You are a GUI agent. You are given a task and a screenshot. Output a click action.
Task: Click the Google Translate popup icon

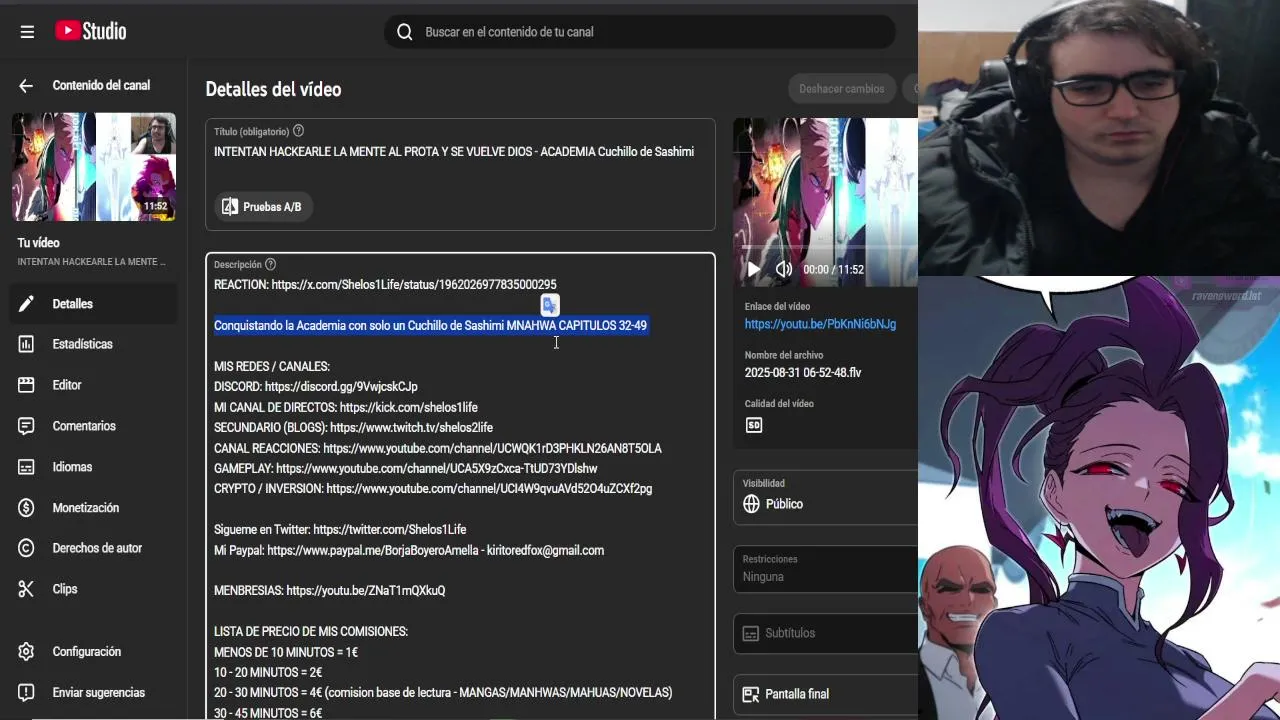point(550,305)
